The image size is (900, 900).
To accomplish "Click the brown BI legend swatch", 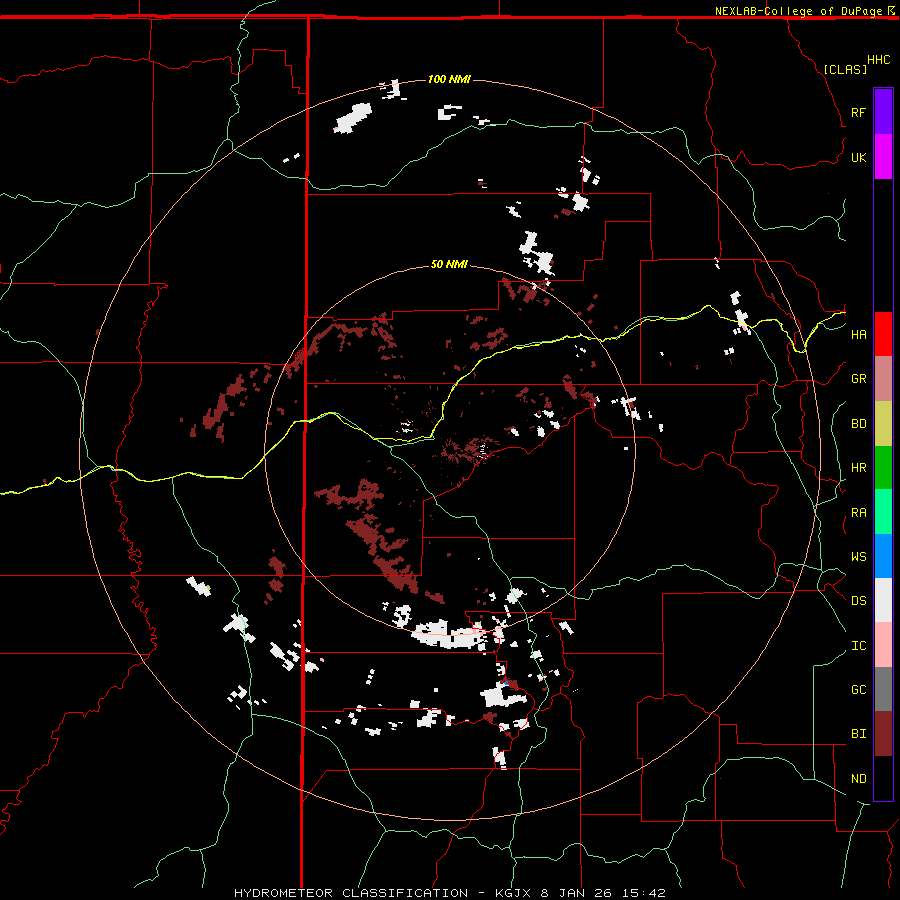I will click(x=883, y=734).
